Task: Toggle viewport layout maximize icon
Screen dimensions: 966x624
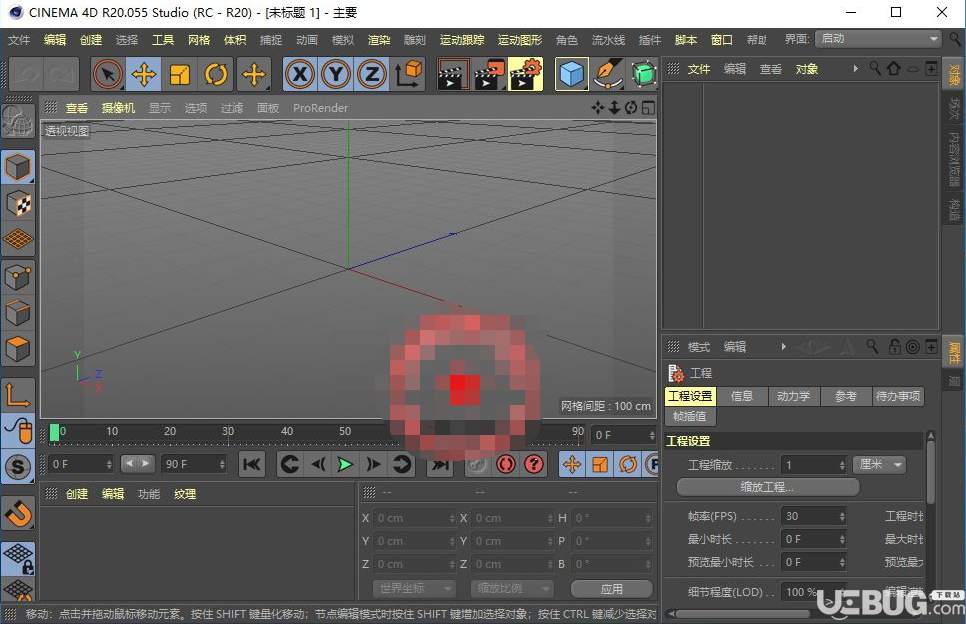Action: [x=648, y=108]
